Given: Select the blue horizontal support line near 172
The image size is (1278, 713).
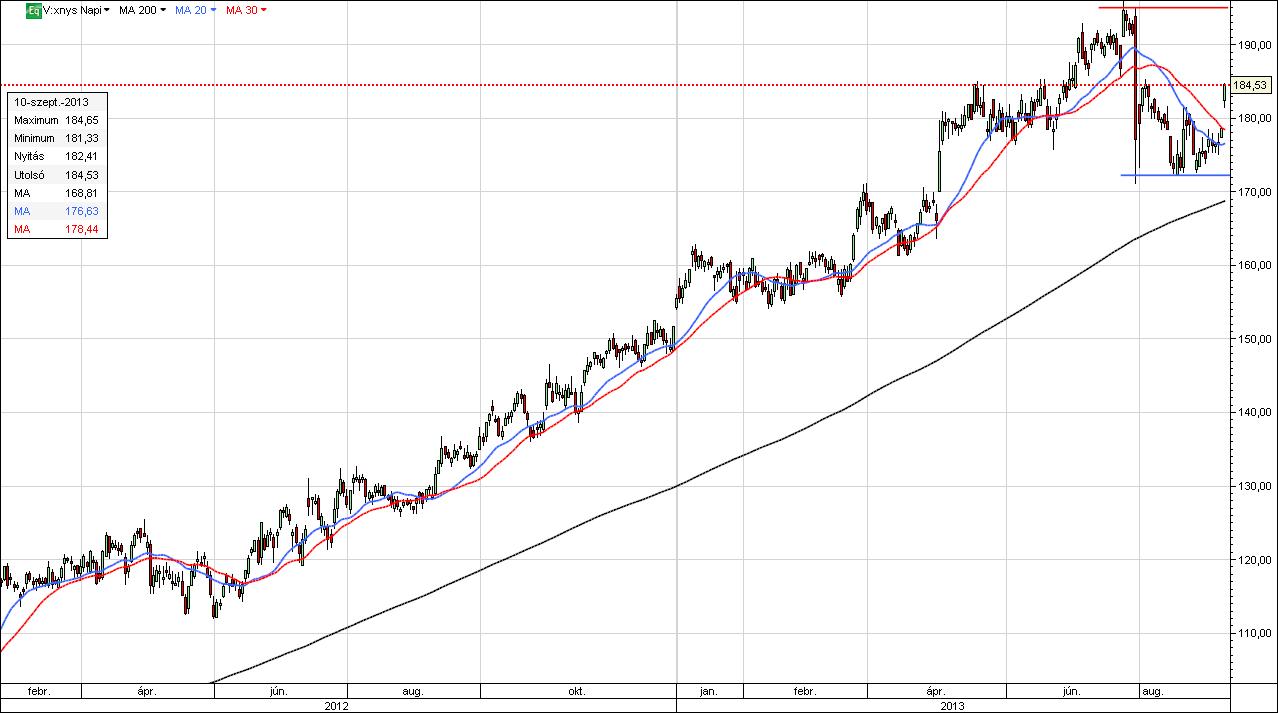Looking at the screenshot, I should (1176, 175).
